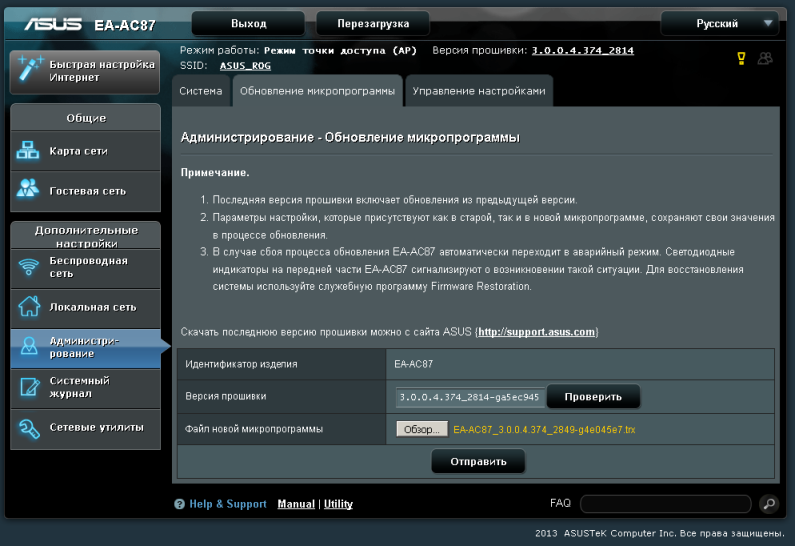Open the Manual link
This screenshot has width=795, height=546.
point(296,504)
